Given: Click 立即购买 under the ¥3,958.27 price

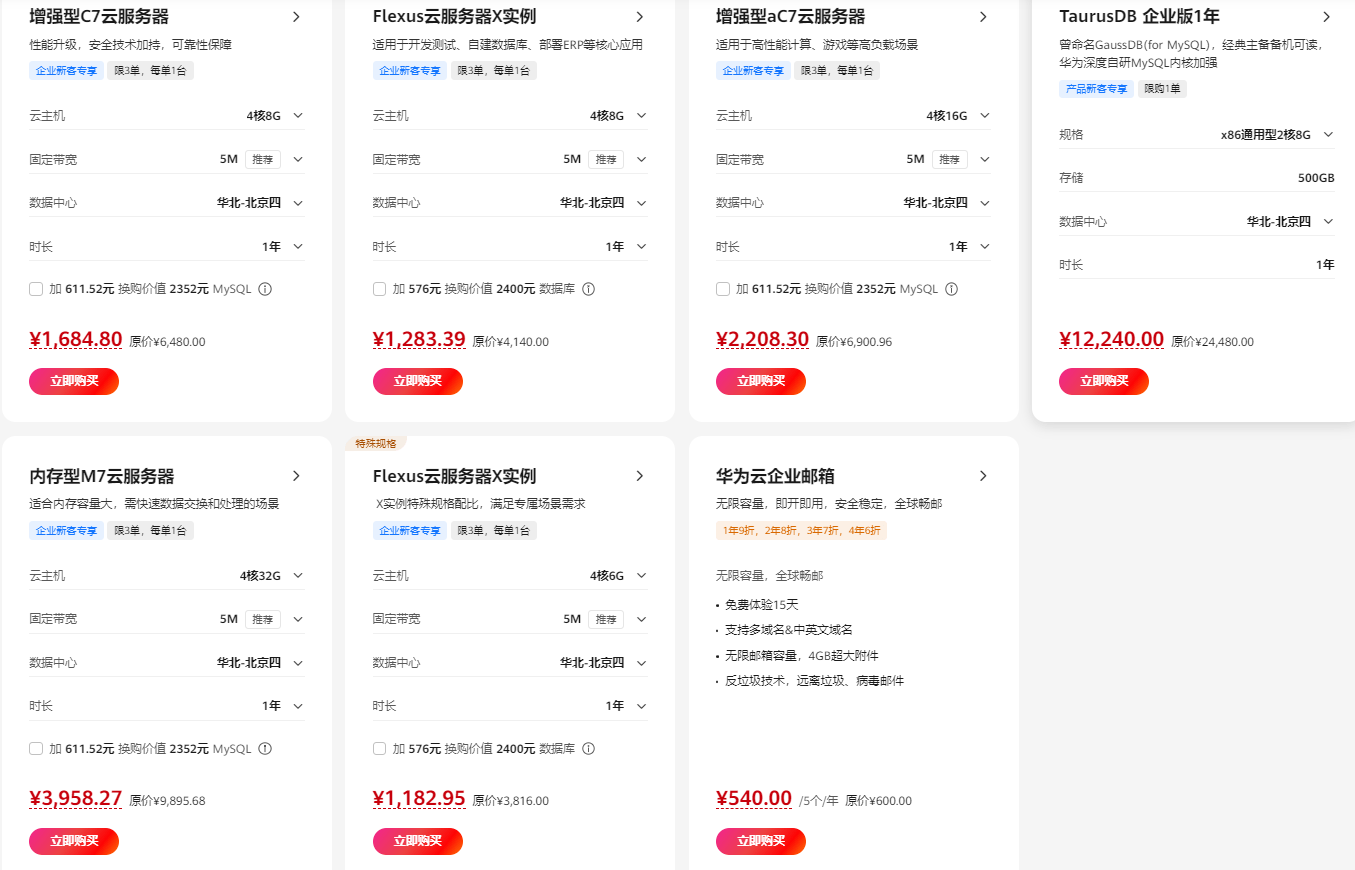Looking at the screenshot, I should (74, 841).
